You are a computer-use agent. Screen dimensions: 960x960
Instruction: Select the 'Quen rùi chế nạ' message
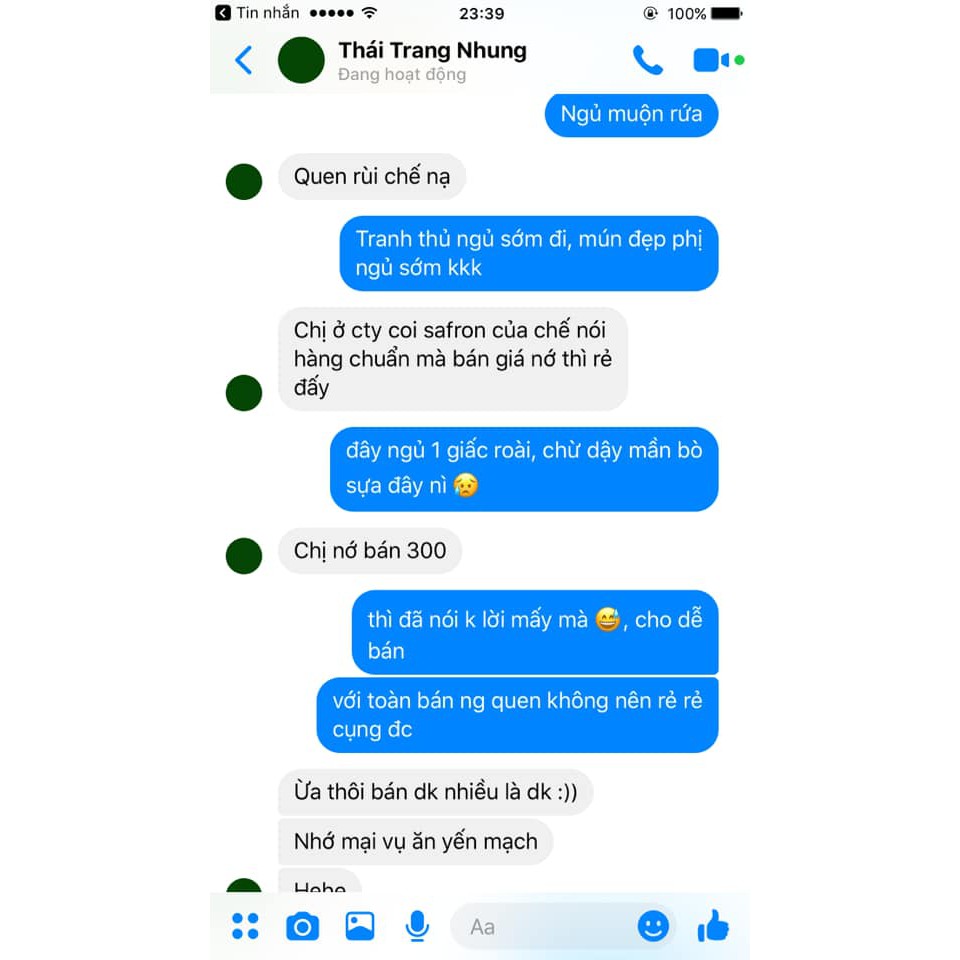(372, 176)
